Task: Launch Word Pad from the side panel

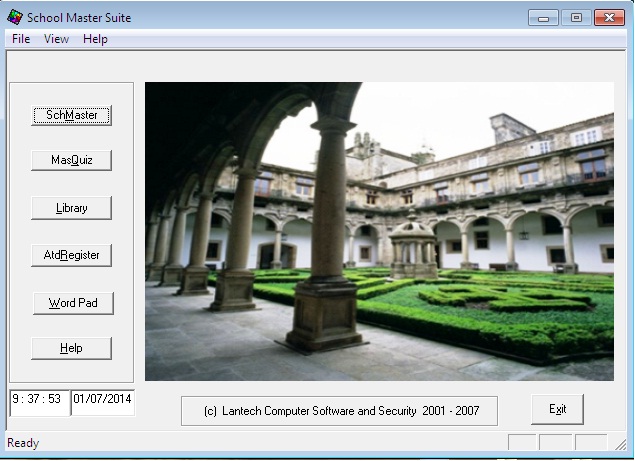Action: coord(71,303)
